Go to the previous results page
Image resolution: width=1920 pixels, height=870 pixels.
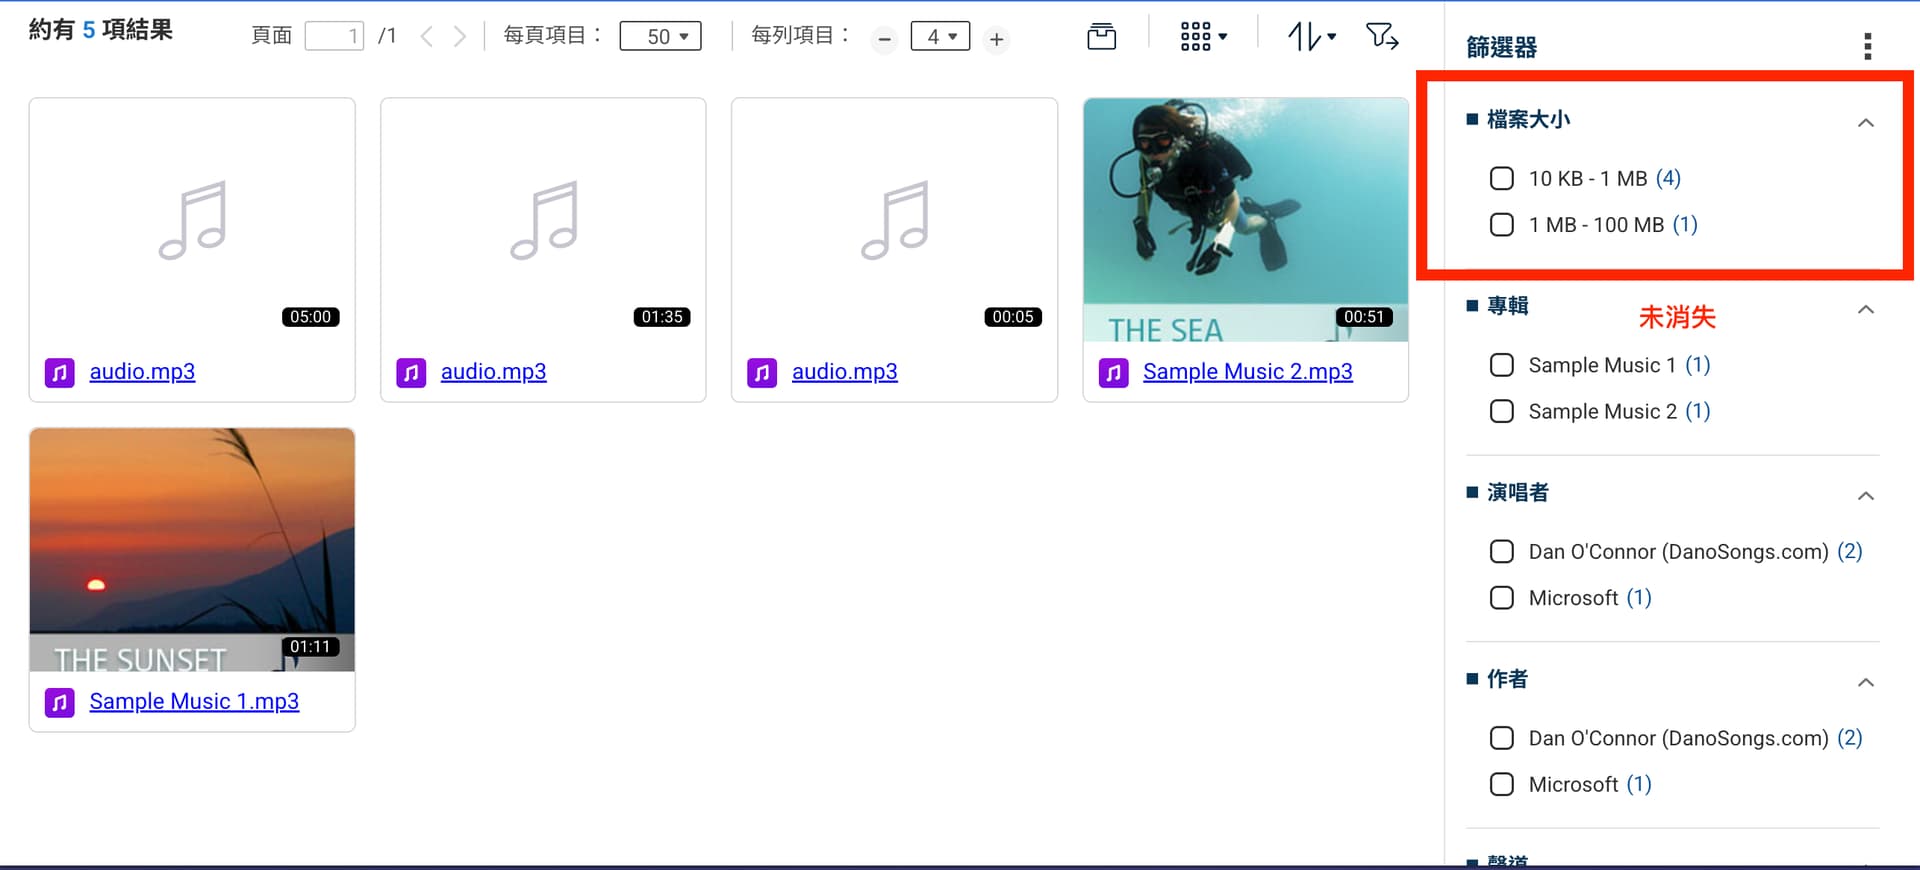427,37
